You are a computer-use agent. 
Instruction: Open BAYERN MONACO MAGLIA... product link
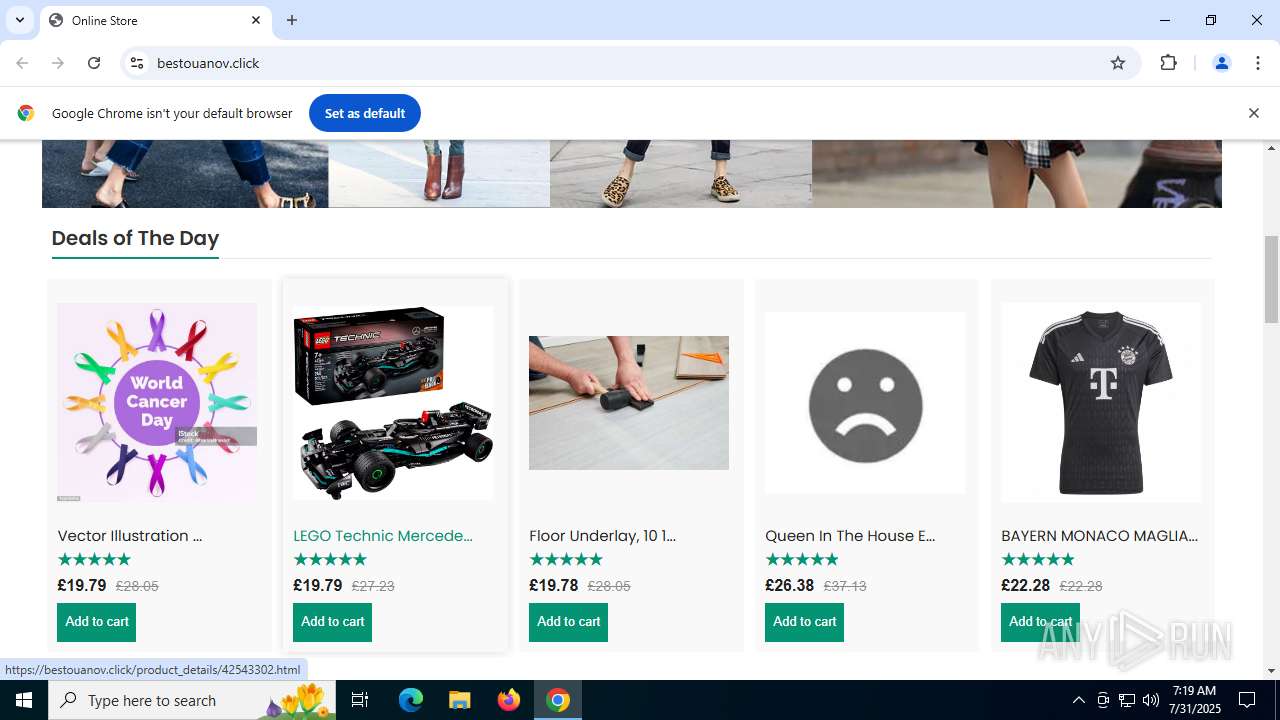coord(1099,536)
